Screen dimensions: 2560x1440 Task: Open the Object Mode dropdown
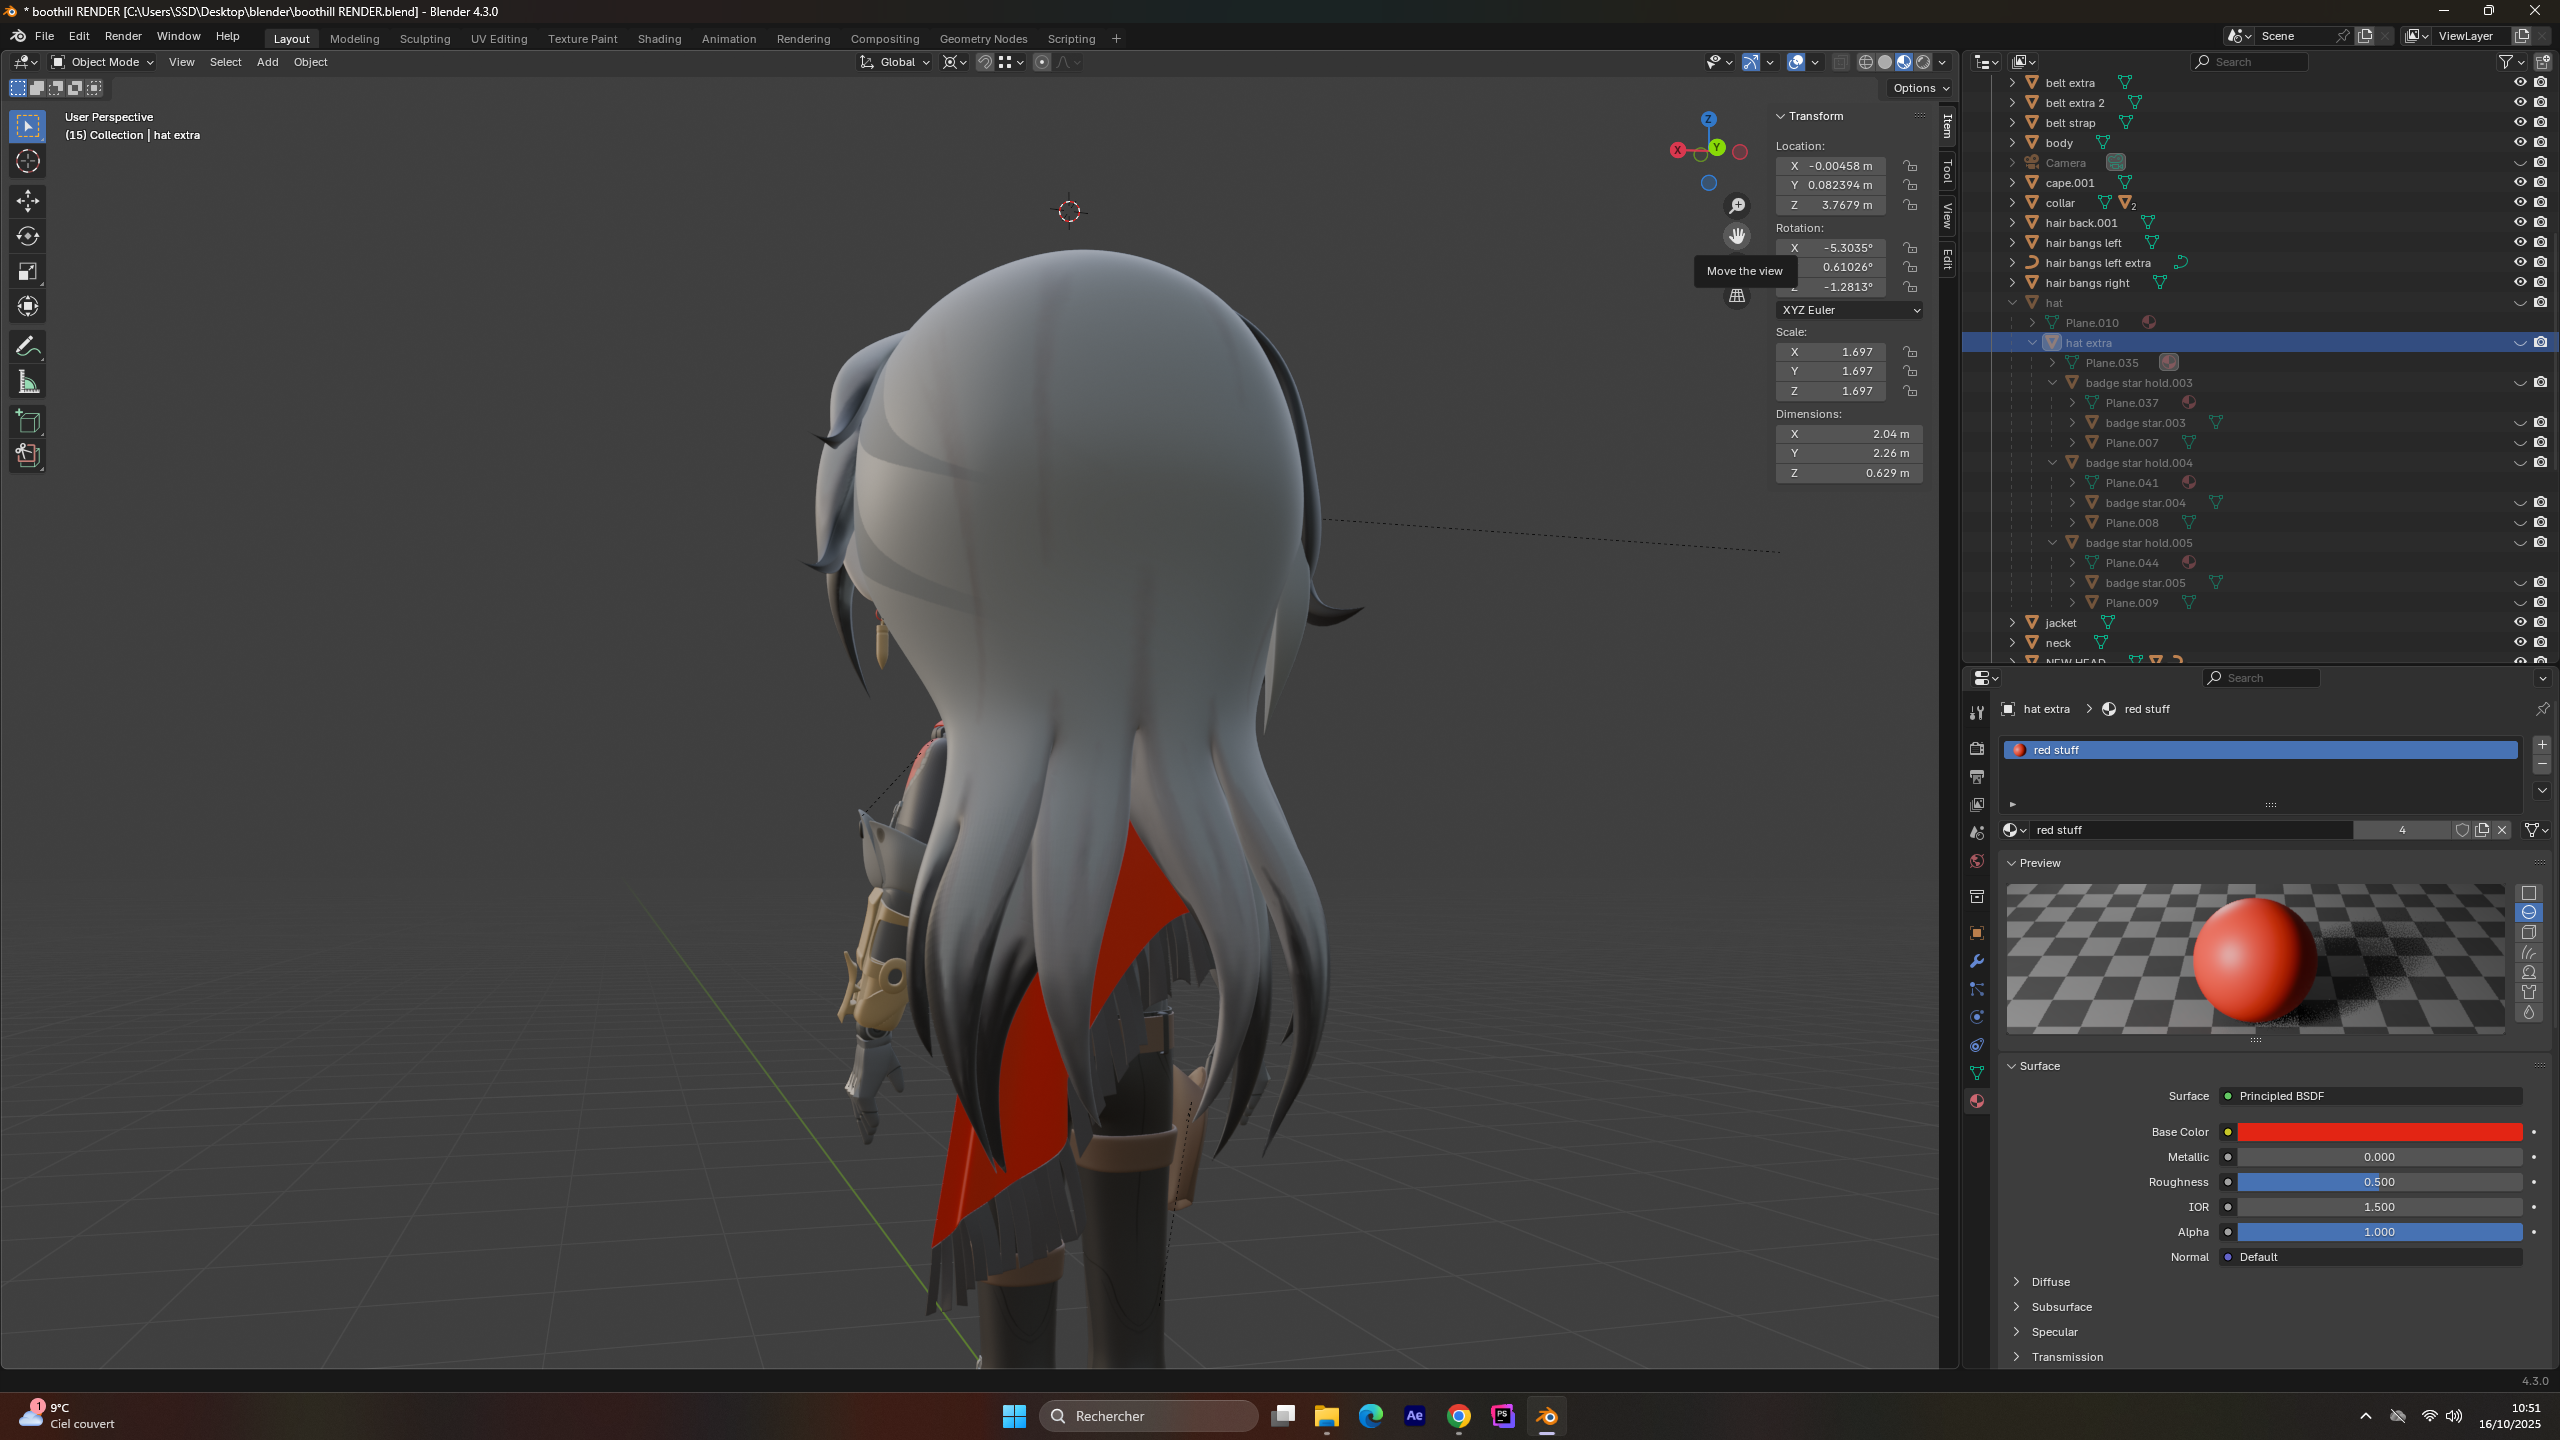[103, 62]
